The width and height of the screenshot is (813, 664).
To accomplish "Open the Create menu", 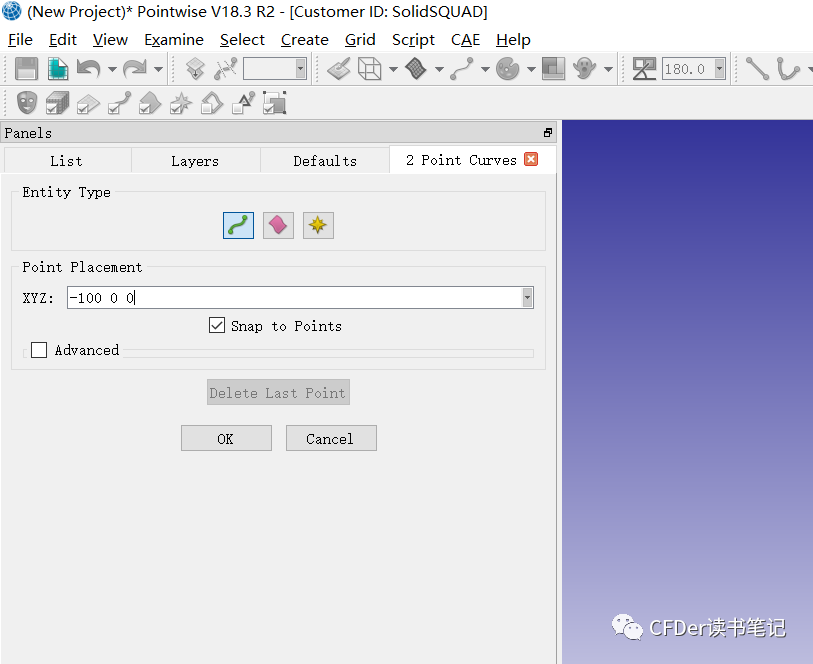I will 305,40.
